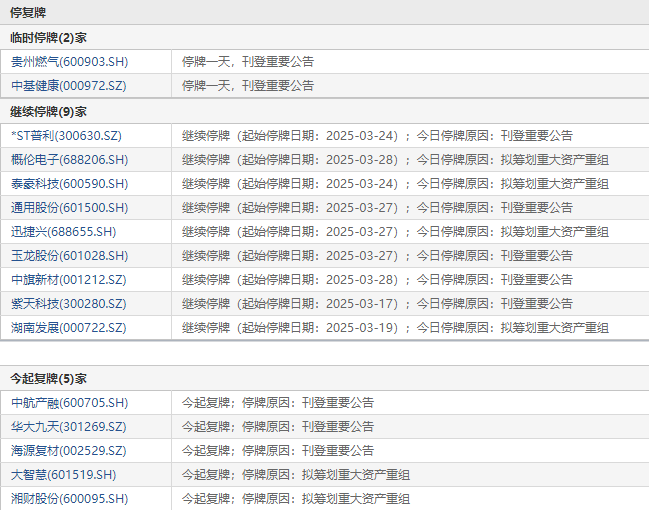The height and width of the screenshot is (510, 649).
Task: Click 迅捷兴 suspension detail about 重大资产重组
Action: 395,232
